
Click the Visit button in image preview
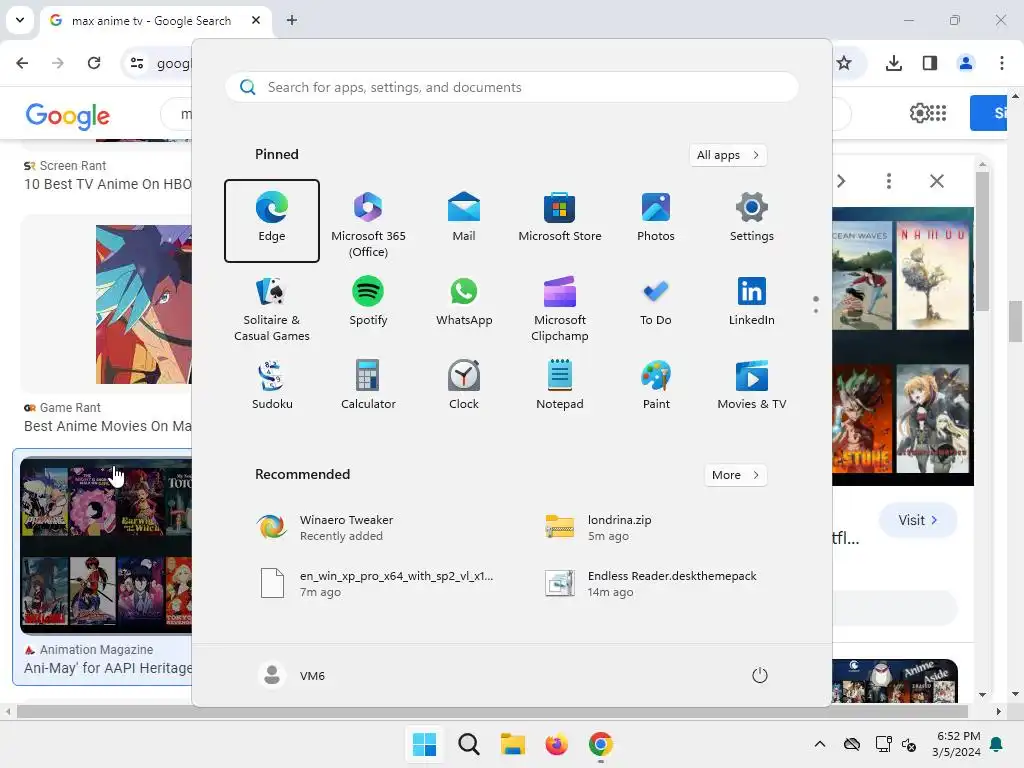918,520
